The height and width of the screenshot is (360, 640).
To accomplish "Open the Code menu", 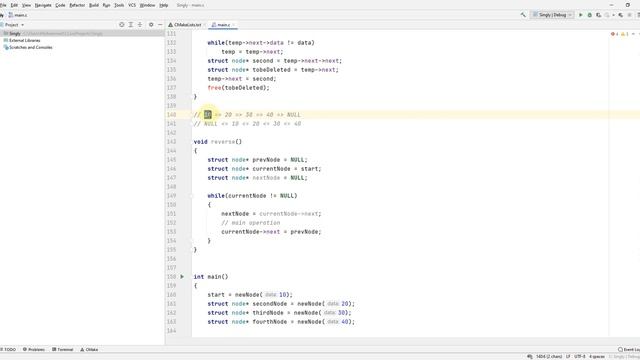I will (60, 5).
